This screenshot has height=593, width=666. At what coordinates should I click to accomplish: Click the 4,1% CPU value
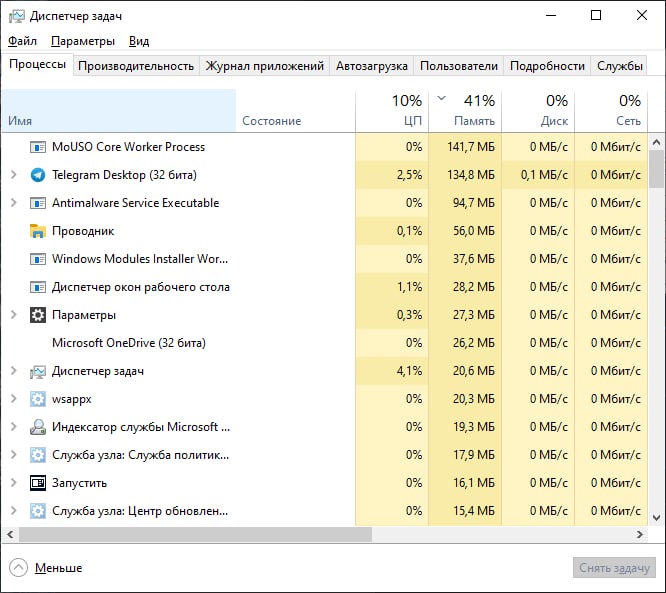click(x=409, y=371)
